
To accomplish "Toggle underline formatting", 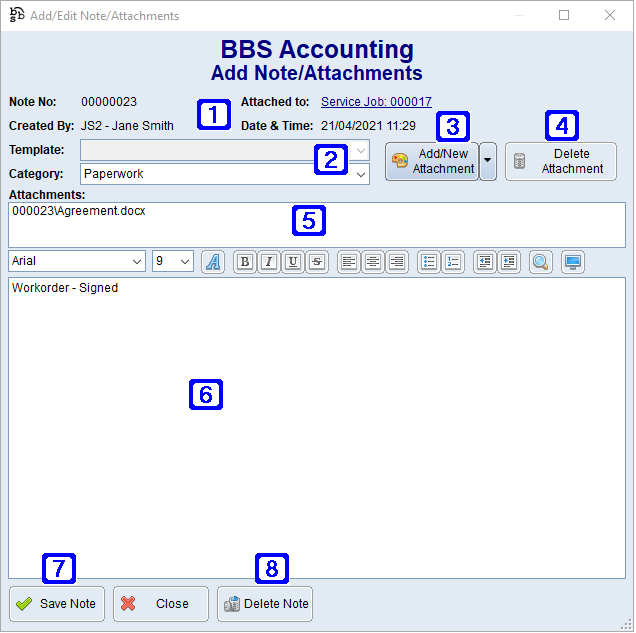I will tap(292, 262).
